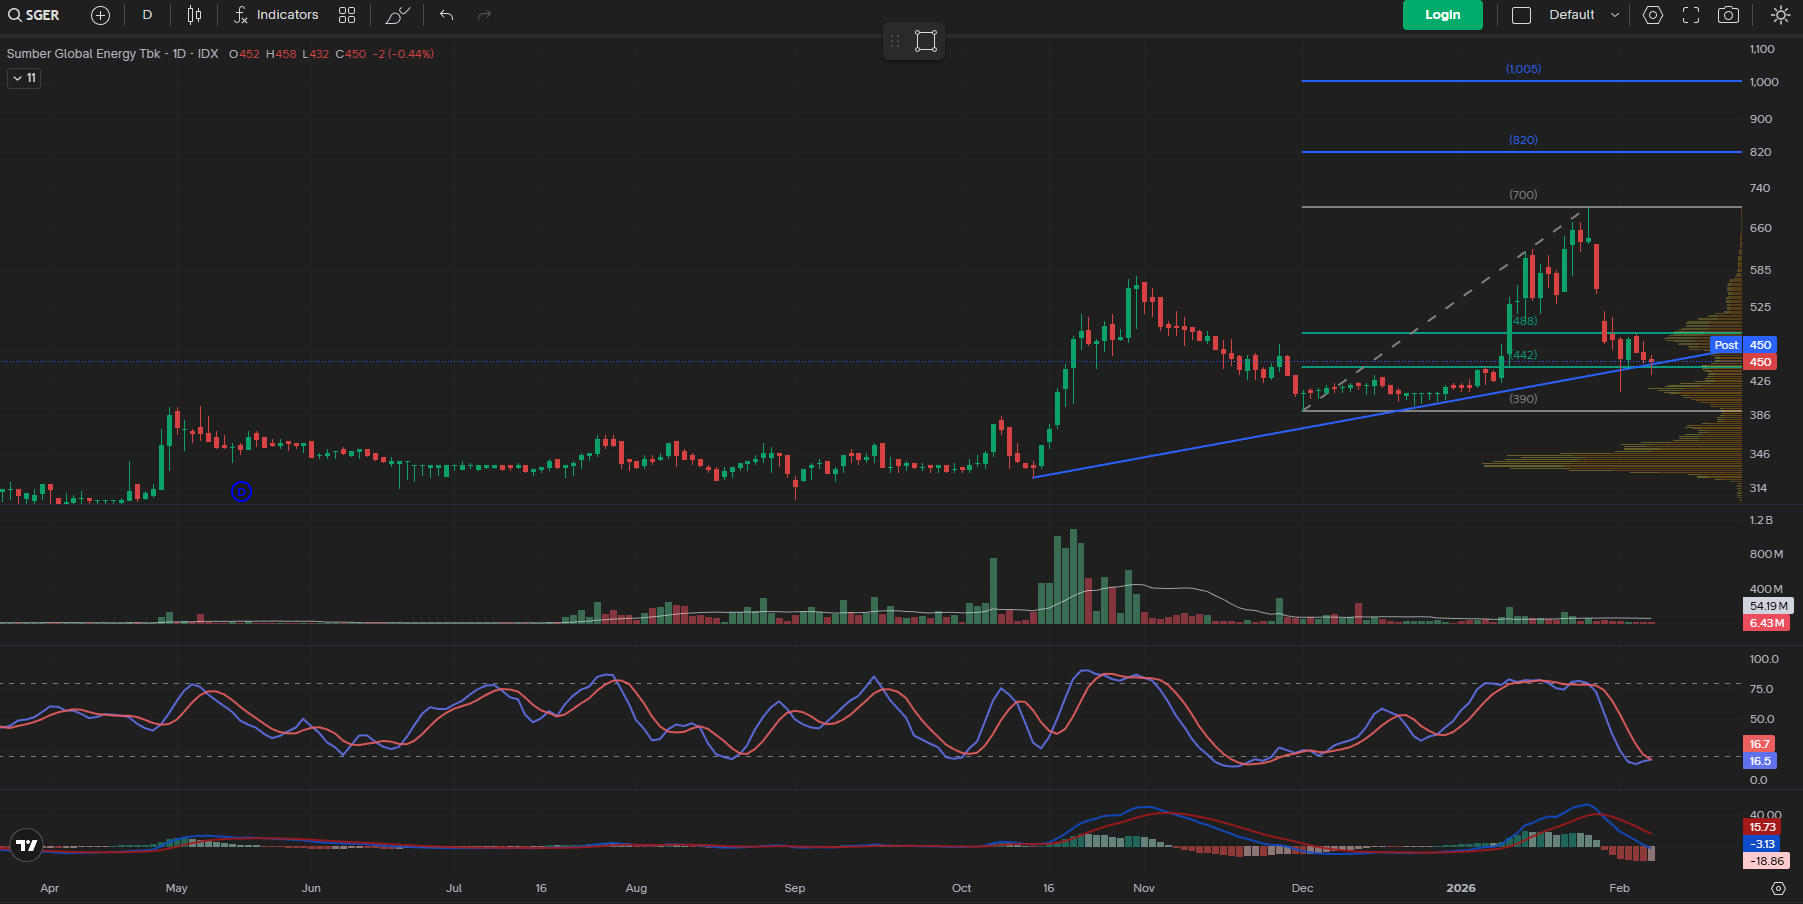Take a chart snapshot with camera icon
1803x904 pixels.
[1728, 15]
